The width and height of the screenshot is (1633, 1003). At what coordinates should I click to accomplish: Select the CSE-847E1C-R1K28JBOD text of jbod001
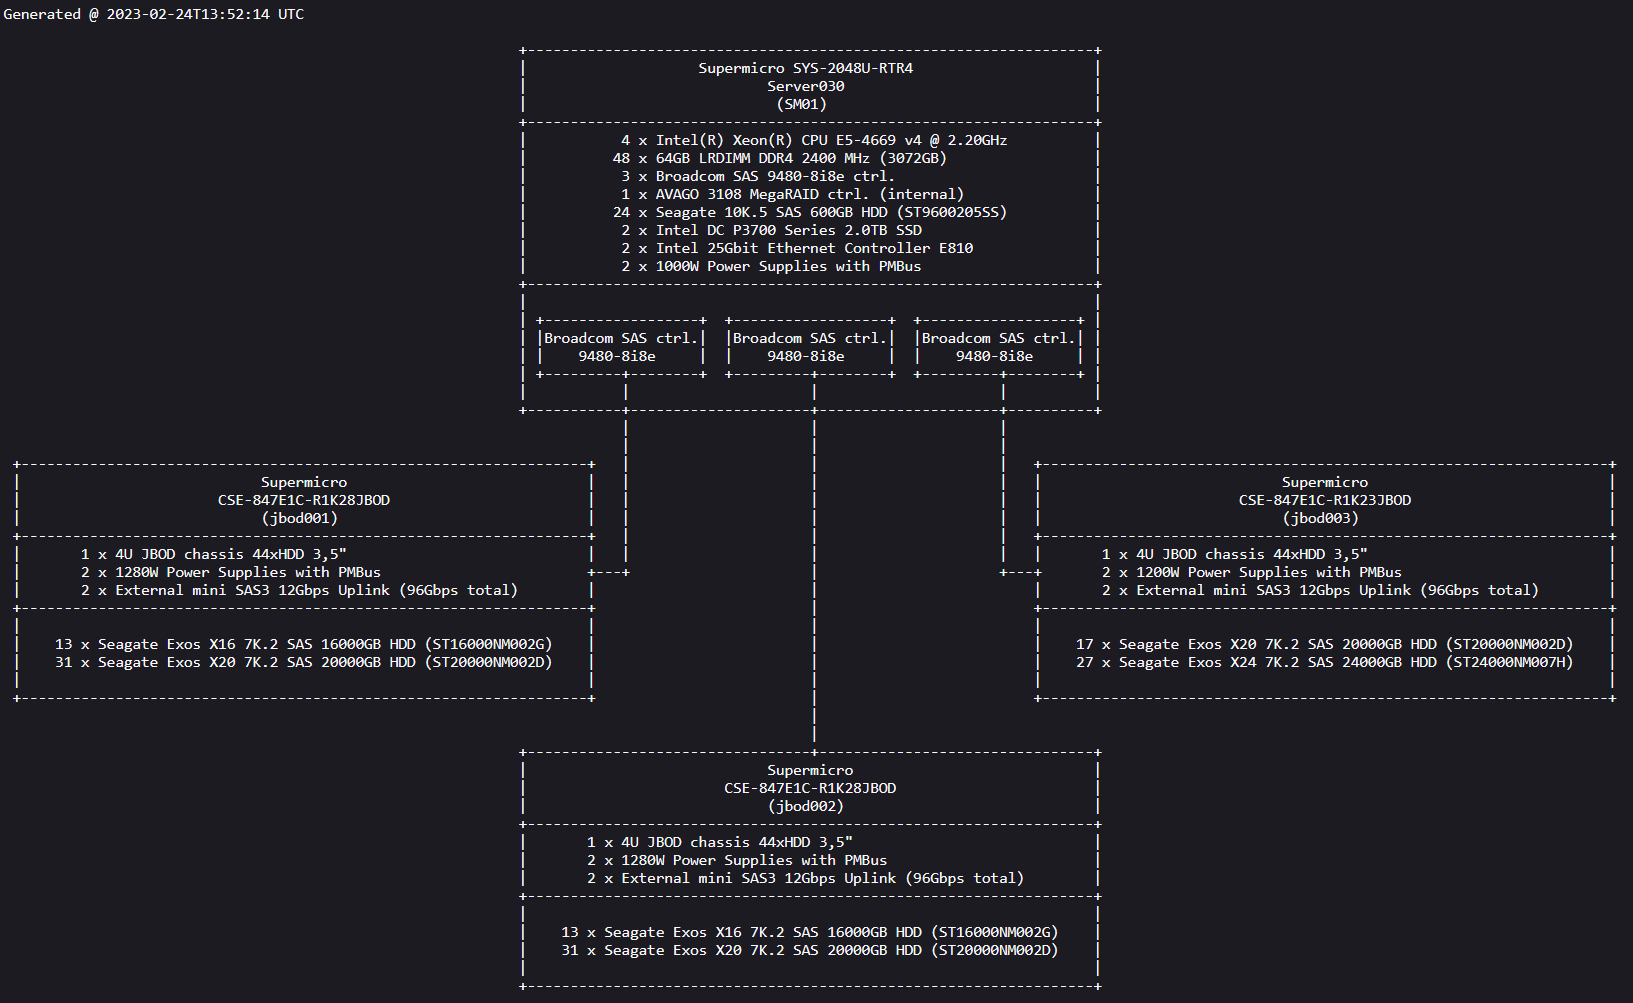(304, 500)
